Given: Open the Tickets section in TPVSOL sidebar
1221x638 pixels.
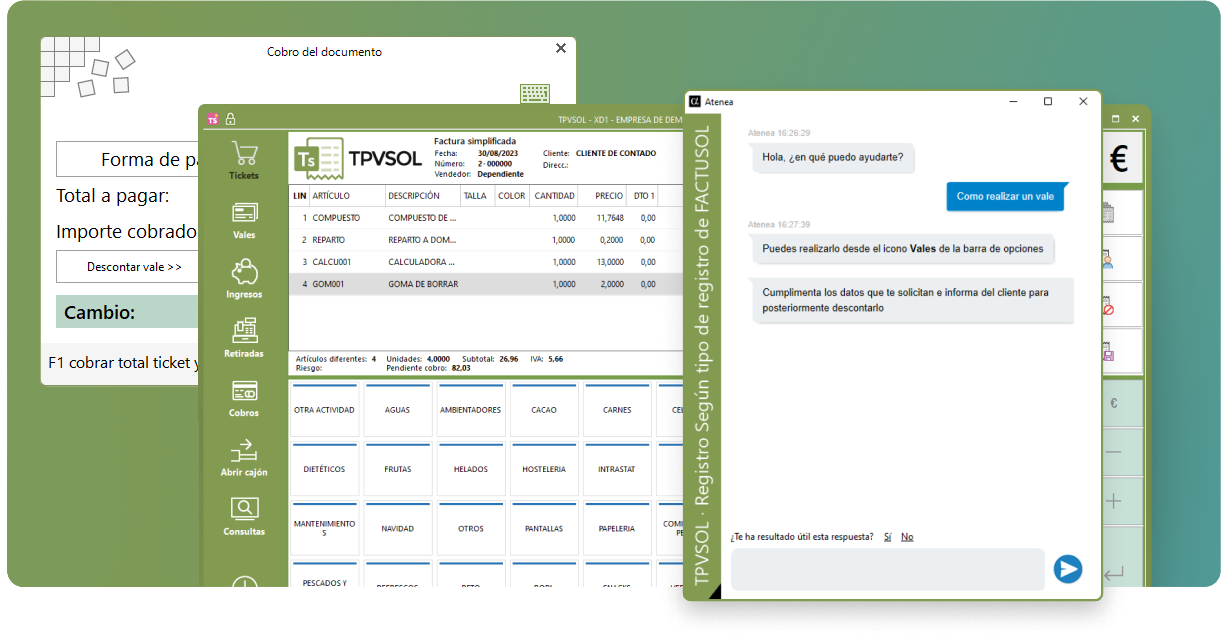Looking at the screenshot, I should [x=244, y=160].
